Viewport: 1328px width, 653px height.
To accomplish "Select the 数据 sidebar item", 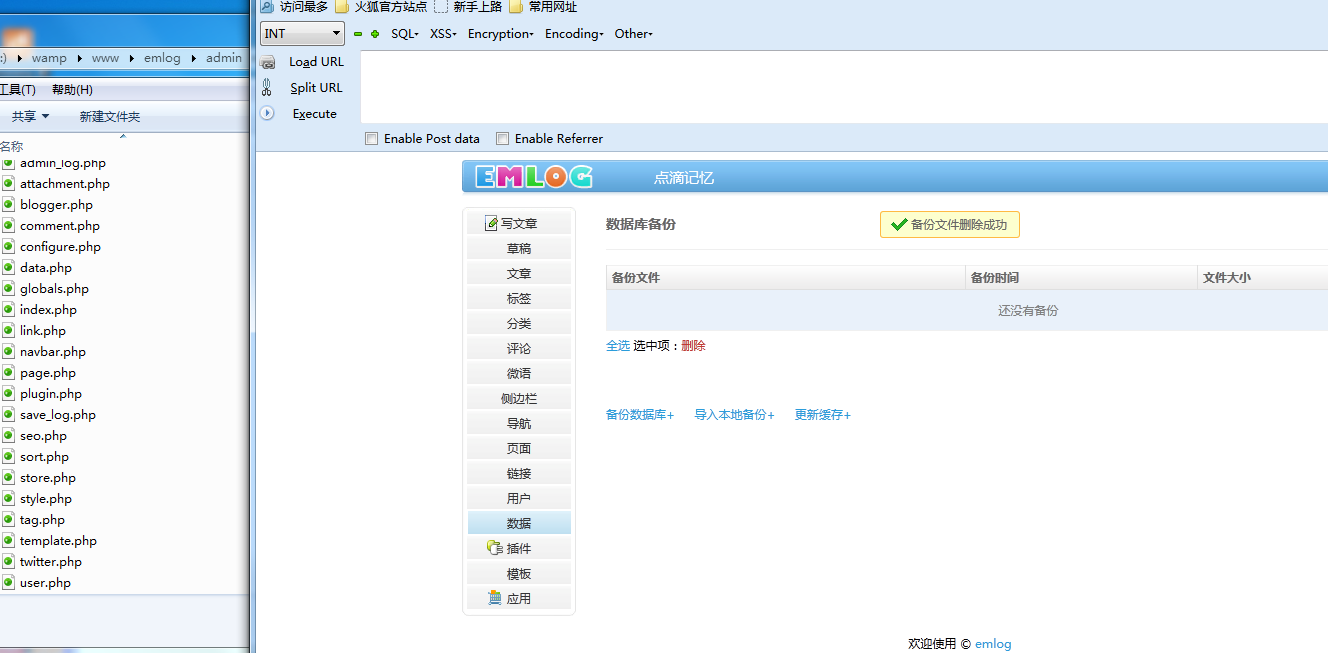I will click(519, 523).
